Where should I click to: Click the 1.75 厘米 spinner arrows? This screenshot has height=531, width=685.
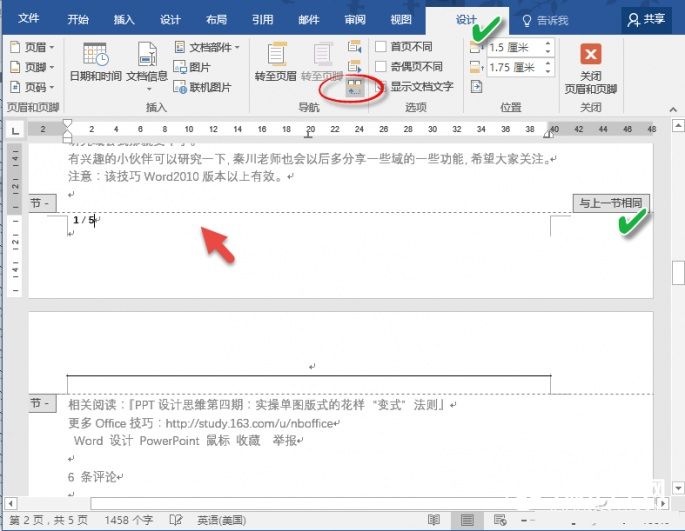click(548, 67)
